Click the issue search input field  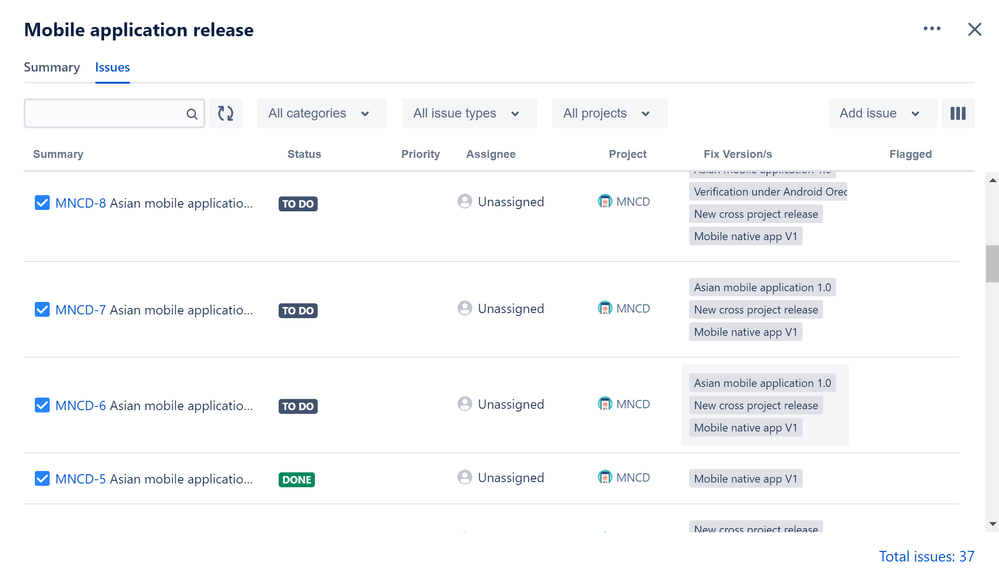pos(114,113)
